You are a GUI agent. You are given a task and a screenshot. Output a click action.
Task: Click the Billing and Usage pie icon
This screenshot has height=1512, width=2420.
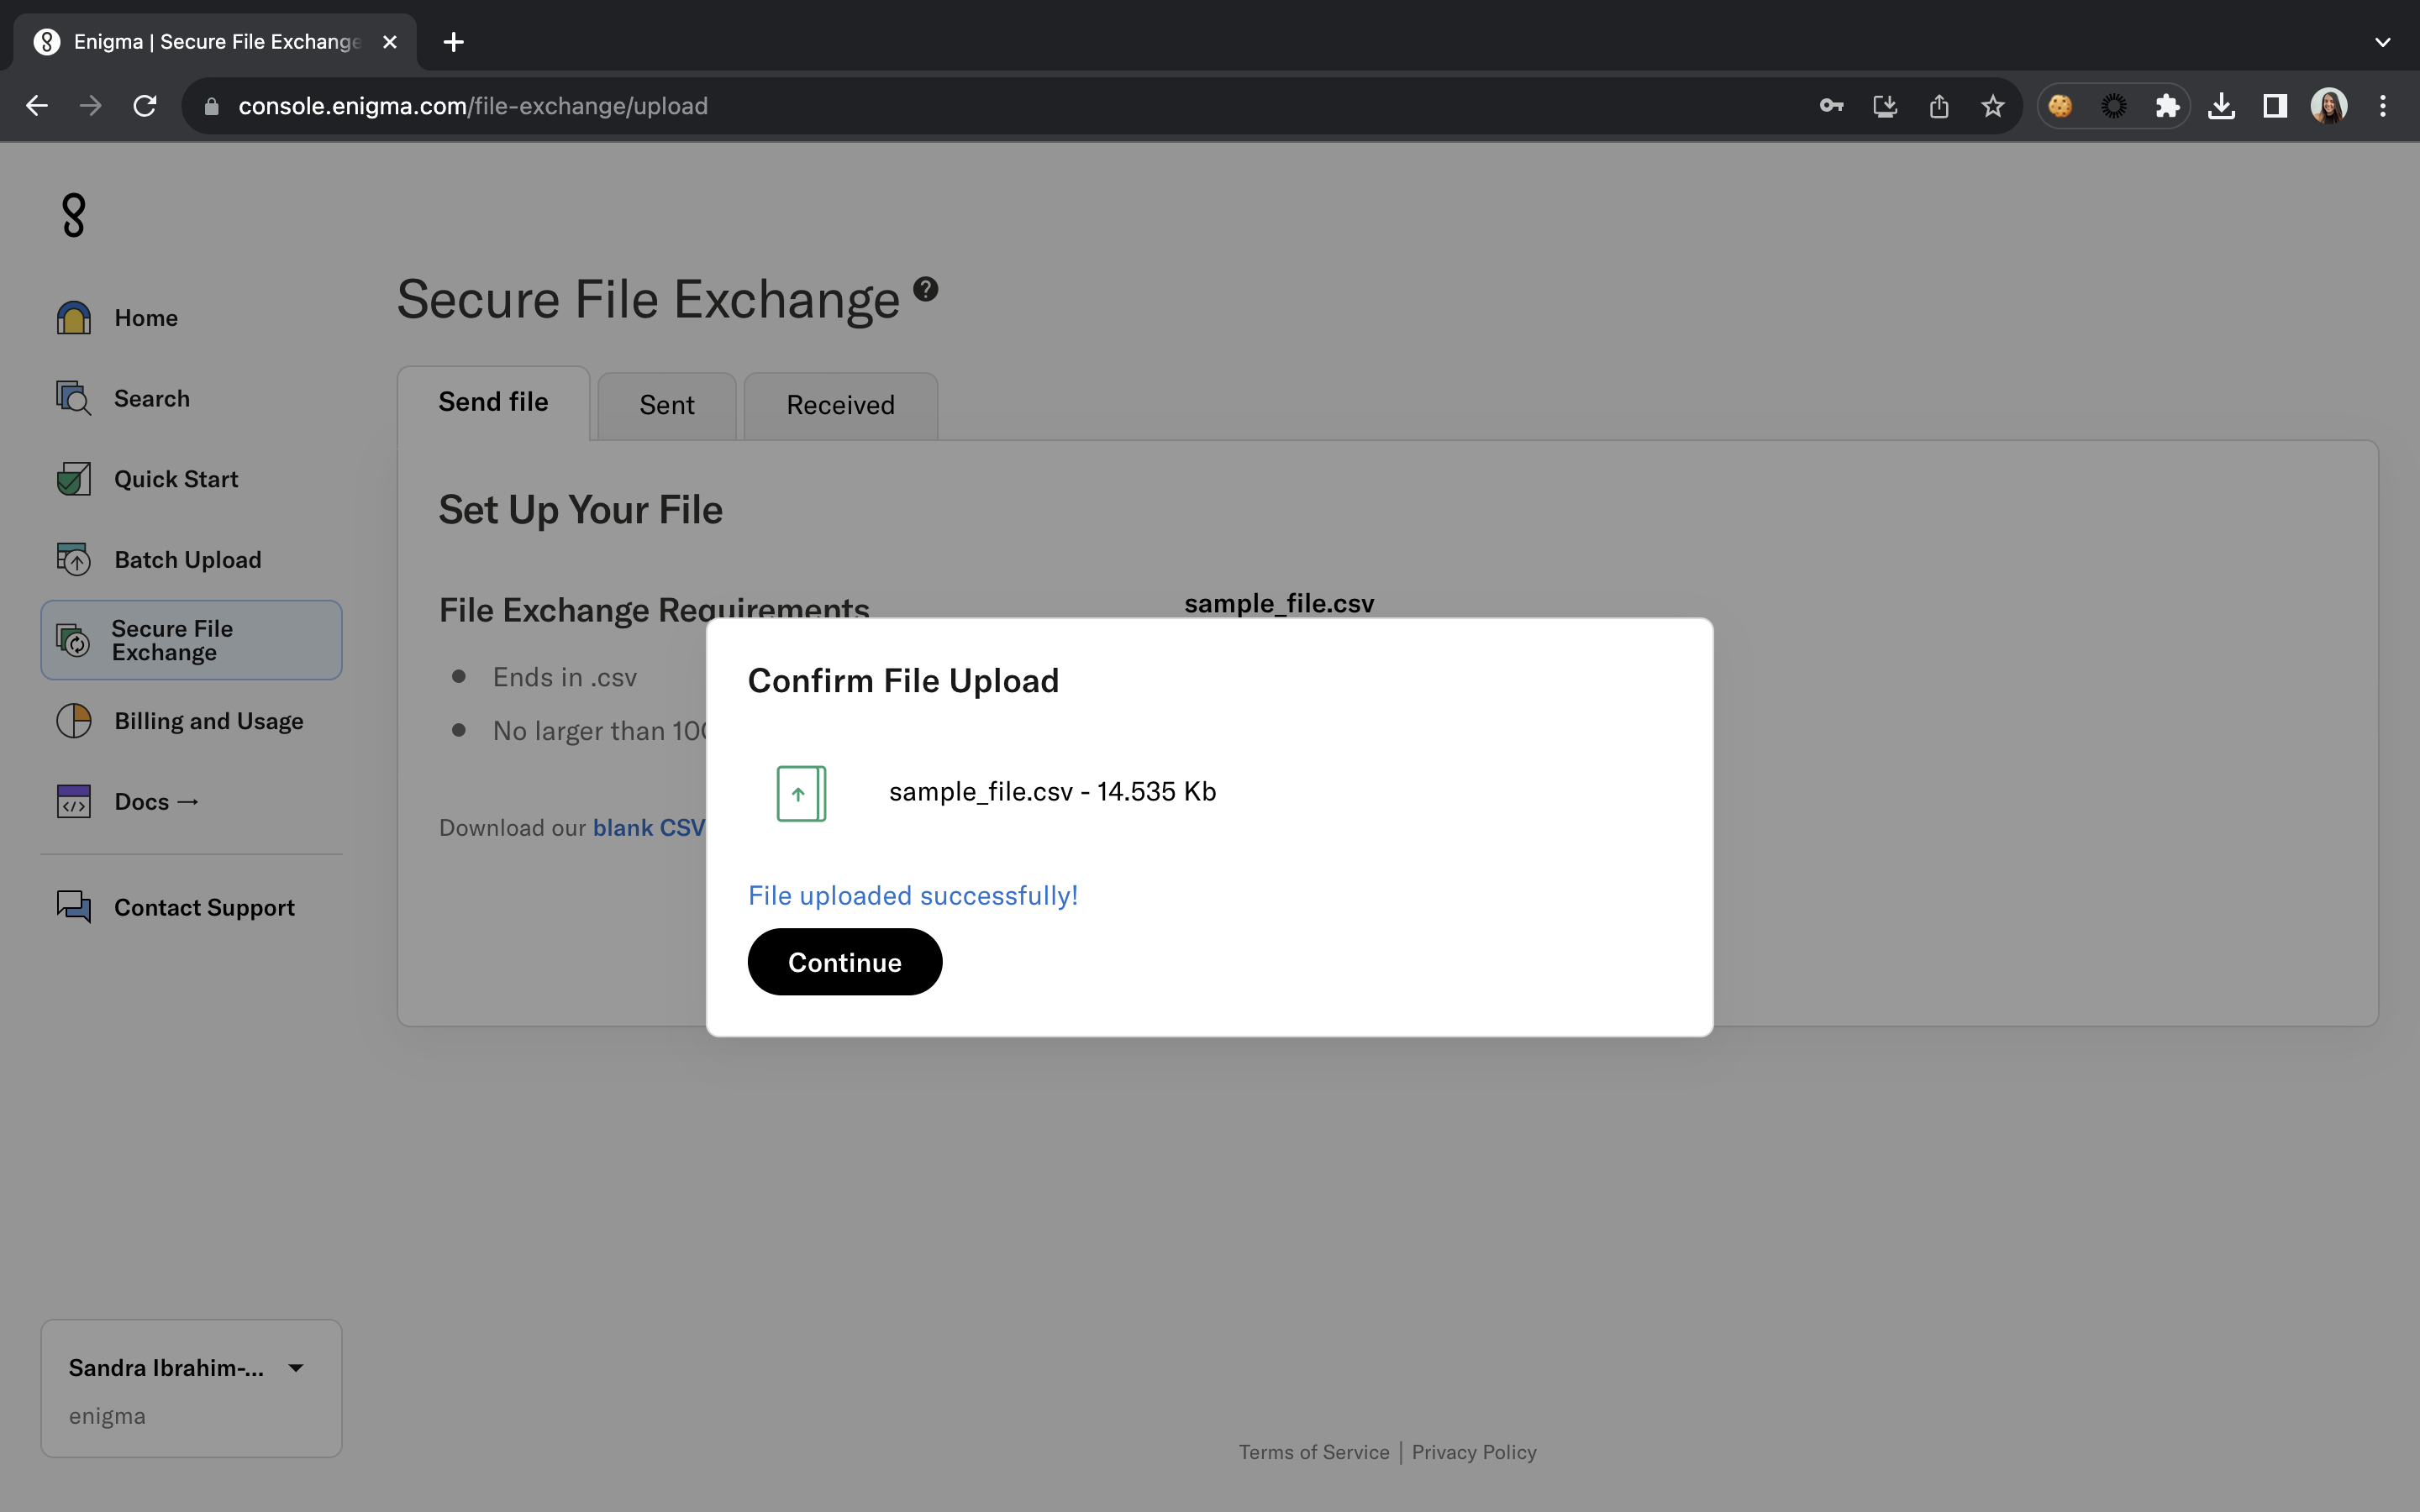pos(73,721)
